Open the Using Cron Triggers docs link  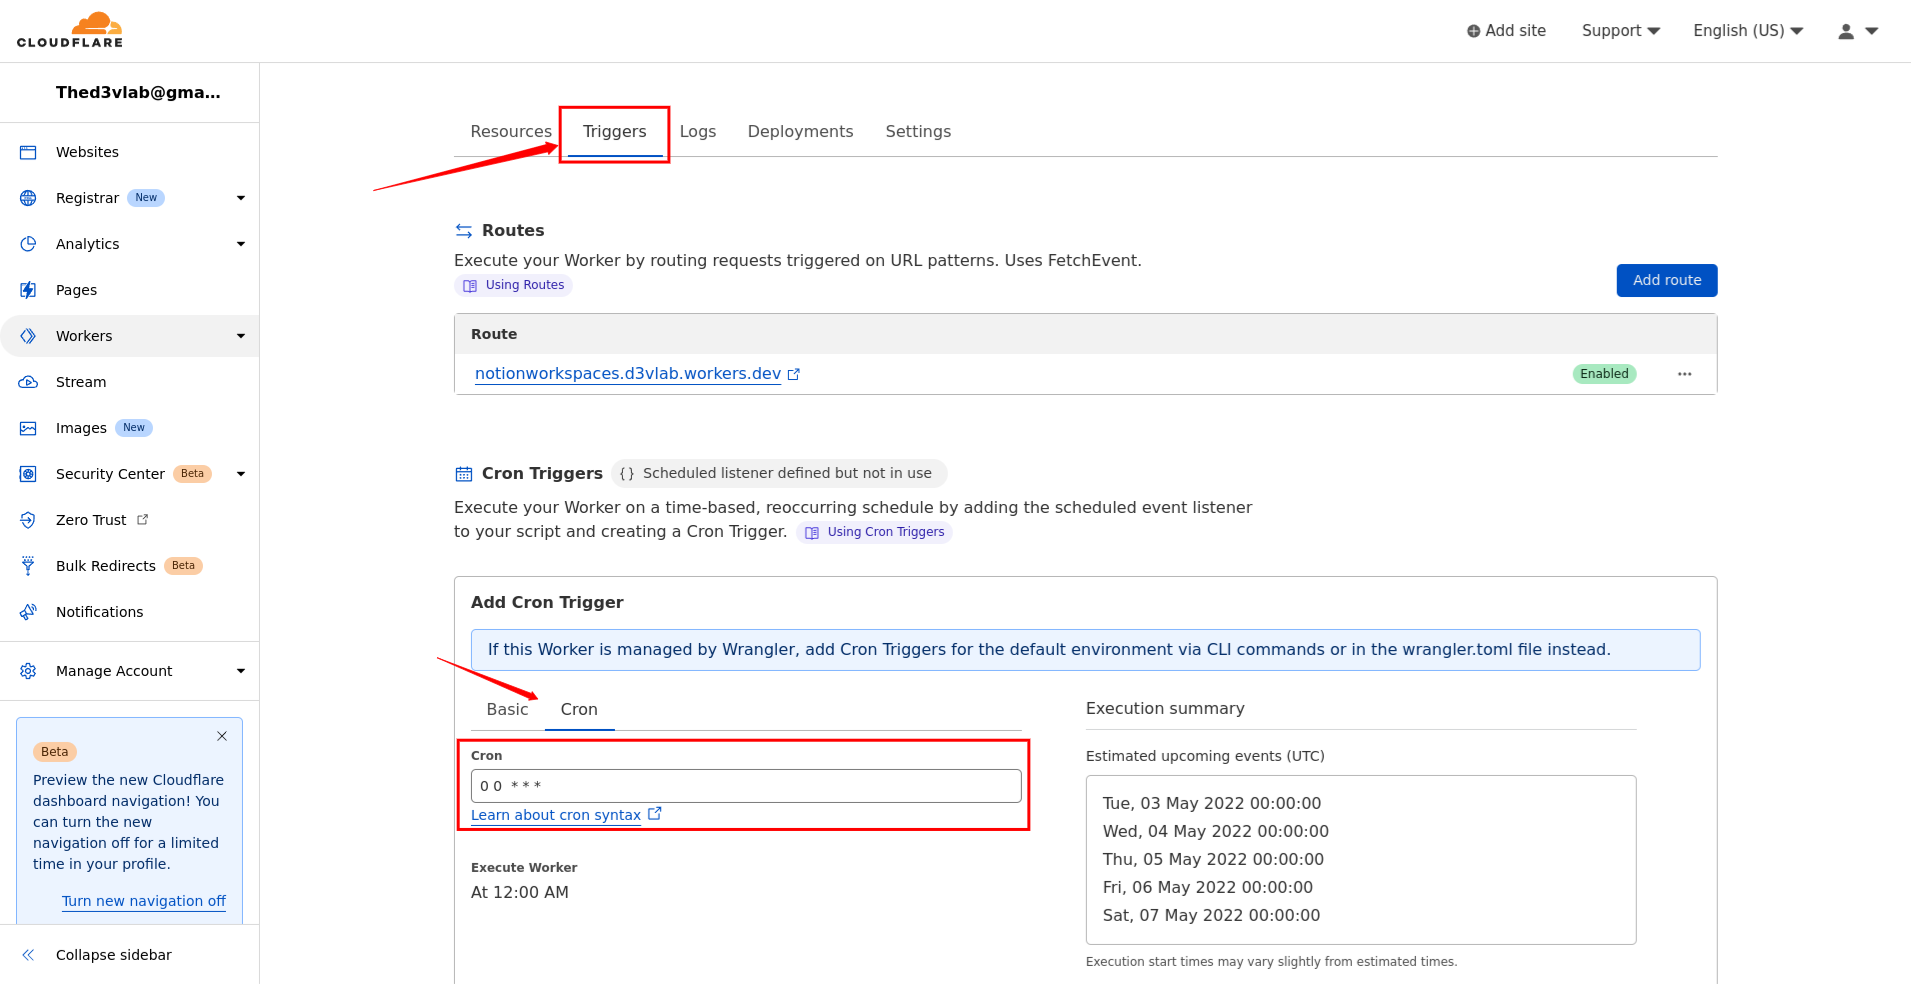tap(874, 532)
